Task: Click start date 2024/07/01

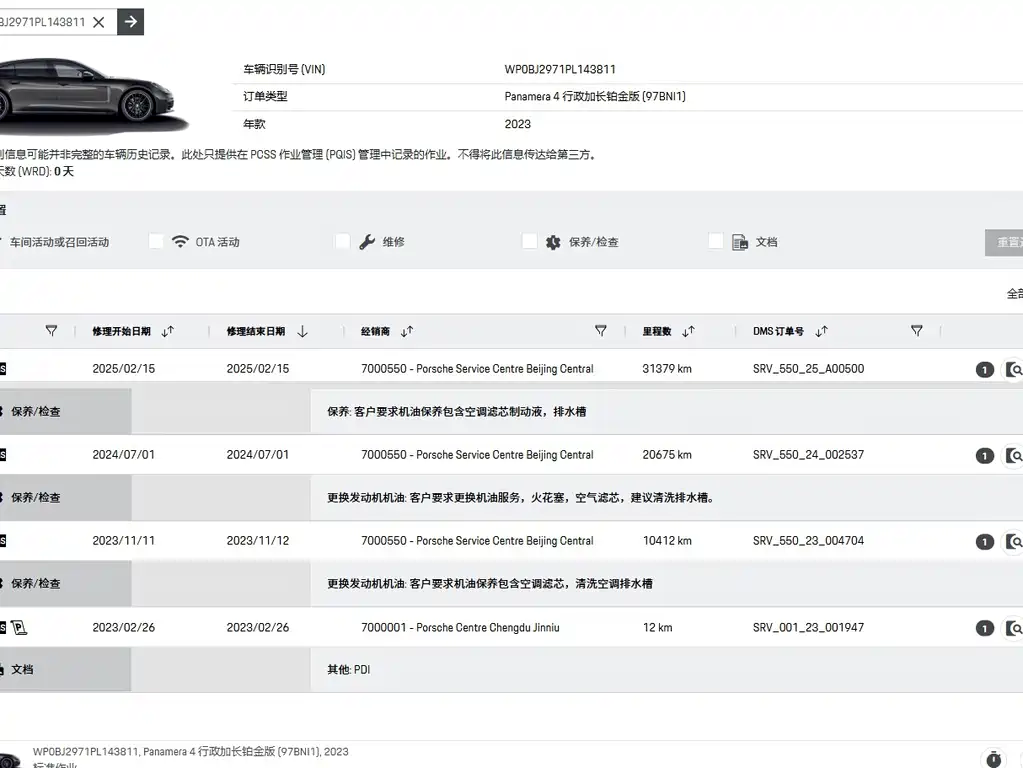Action: 123,455
